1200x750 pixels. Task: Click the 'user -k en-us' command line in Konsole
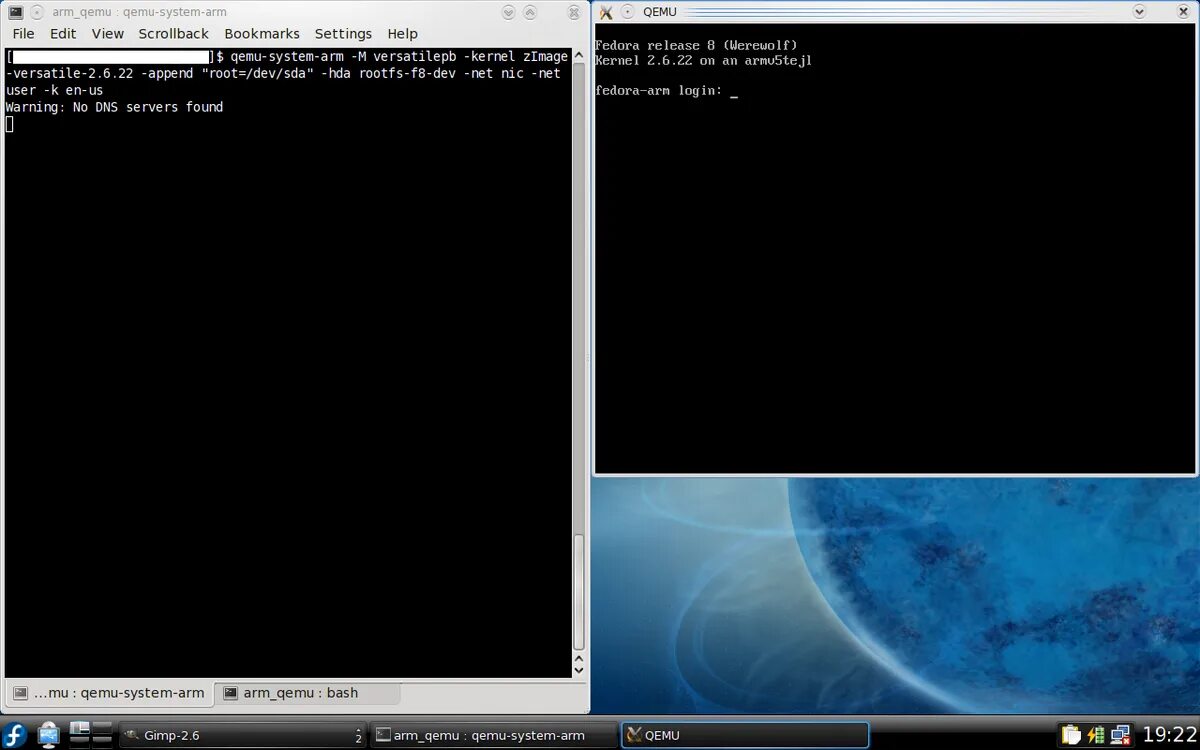pos(55,90)
